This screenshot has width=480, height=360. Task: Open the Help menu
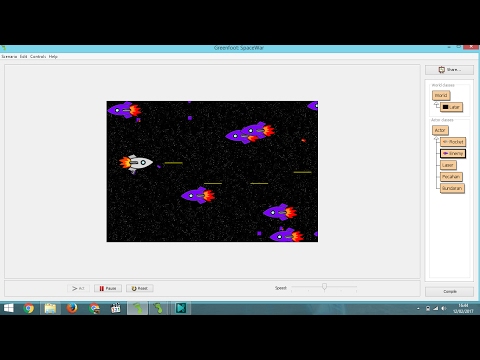click(x=53, y=57)
